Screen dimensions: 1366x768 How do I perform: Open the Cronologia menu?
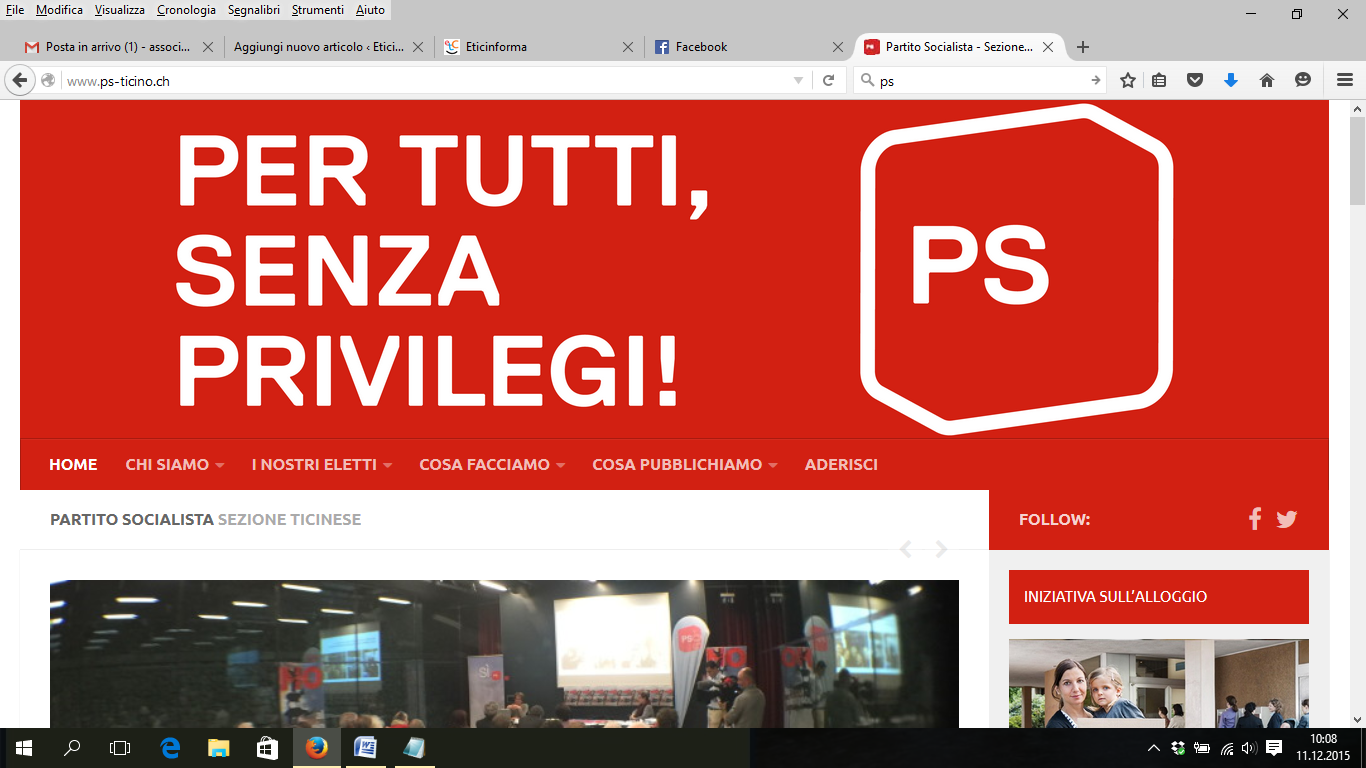point(186,10)
